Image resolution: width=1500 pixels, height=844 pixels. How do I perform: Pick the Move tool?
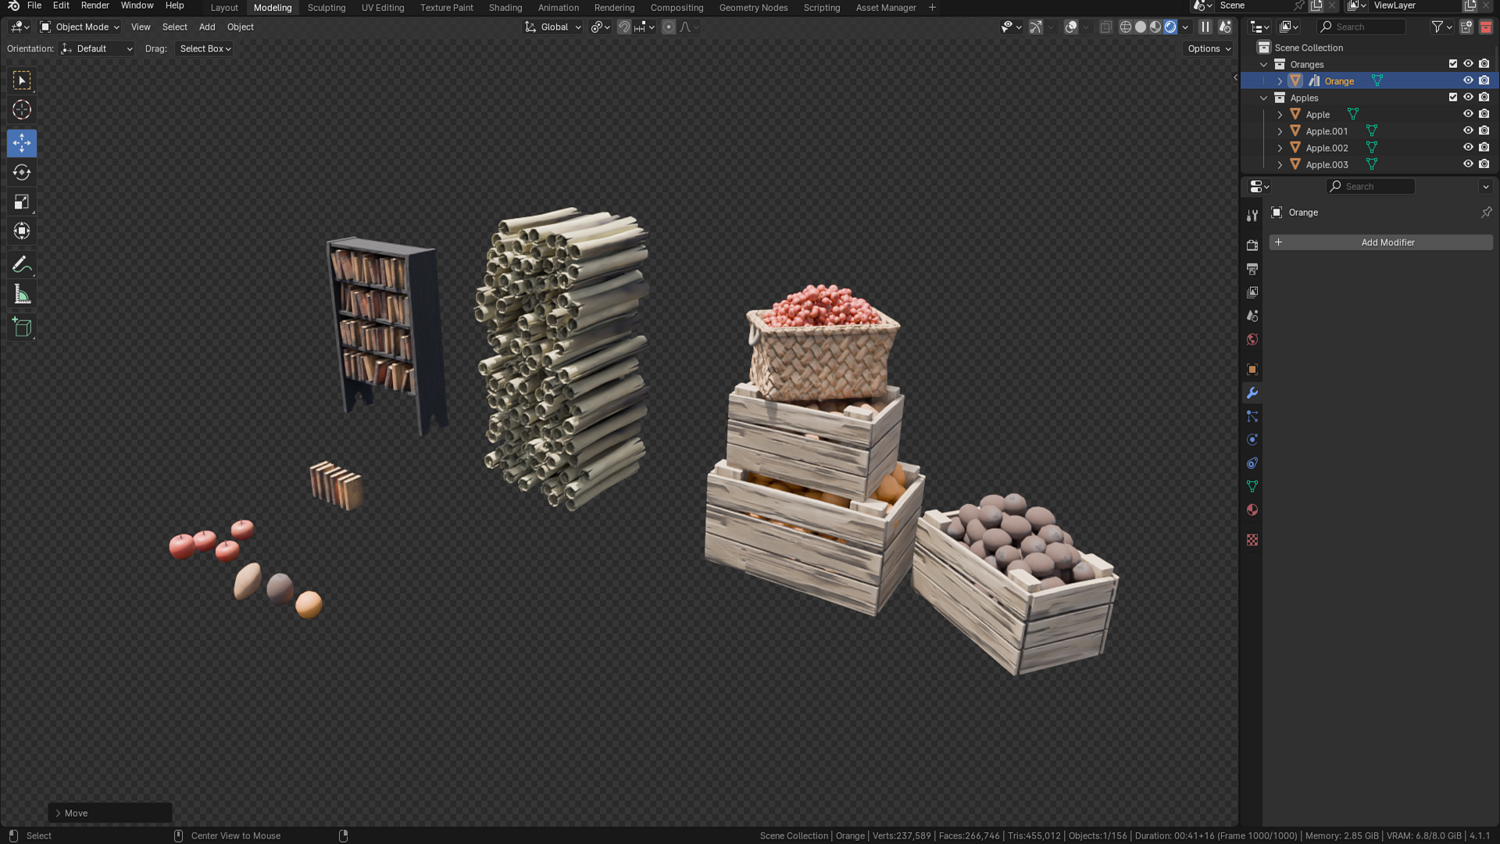22,143
